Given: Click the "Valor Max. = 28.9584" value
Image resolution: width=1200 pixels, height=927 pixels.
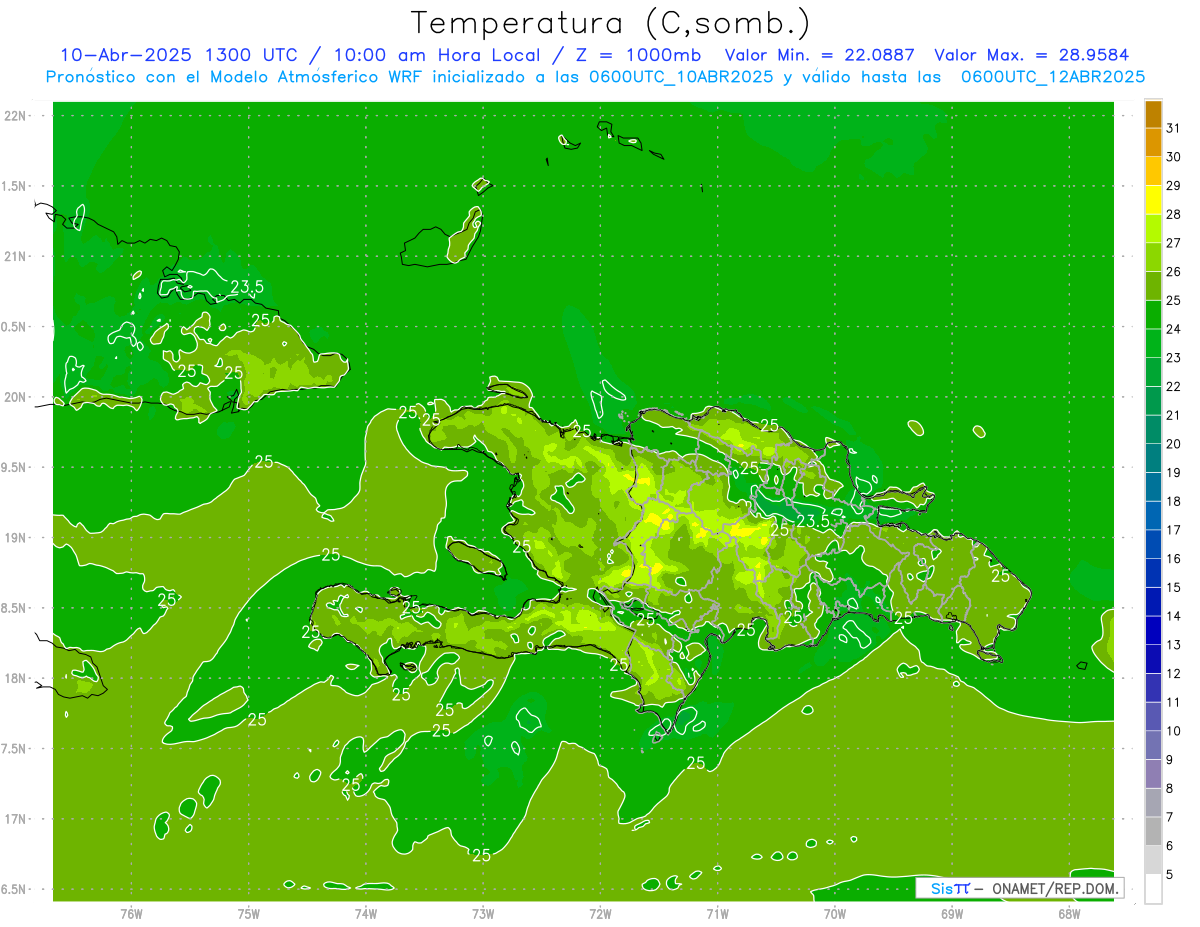Looking at the screenshot, I should tap(1035, 55).
